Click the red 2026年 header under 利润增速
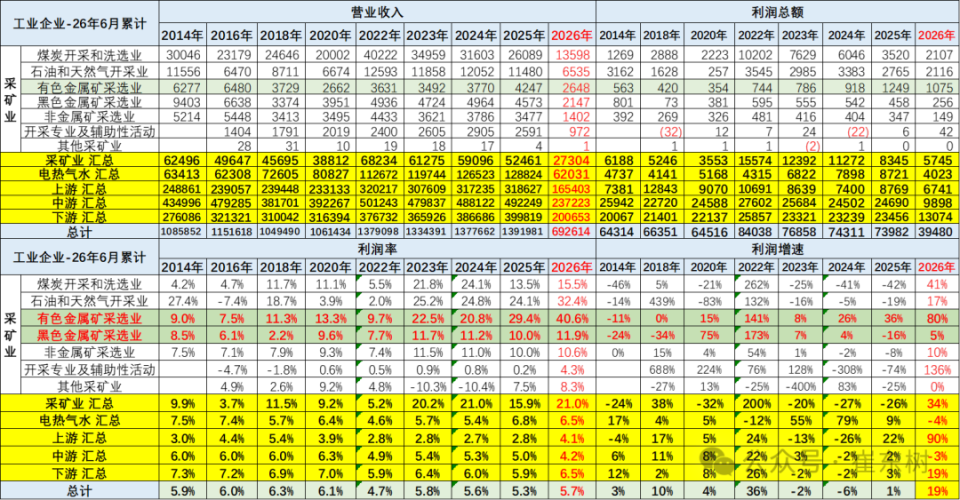 [x=937, y=267]
